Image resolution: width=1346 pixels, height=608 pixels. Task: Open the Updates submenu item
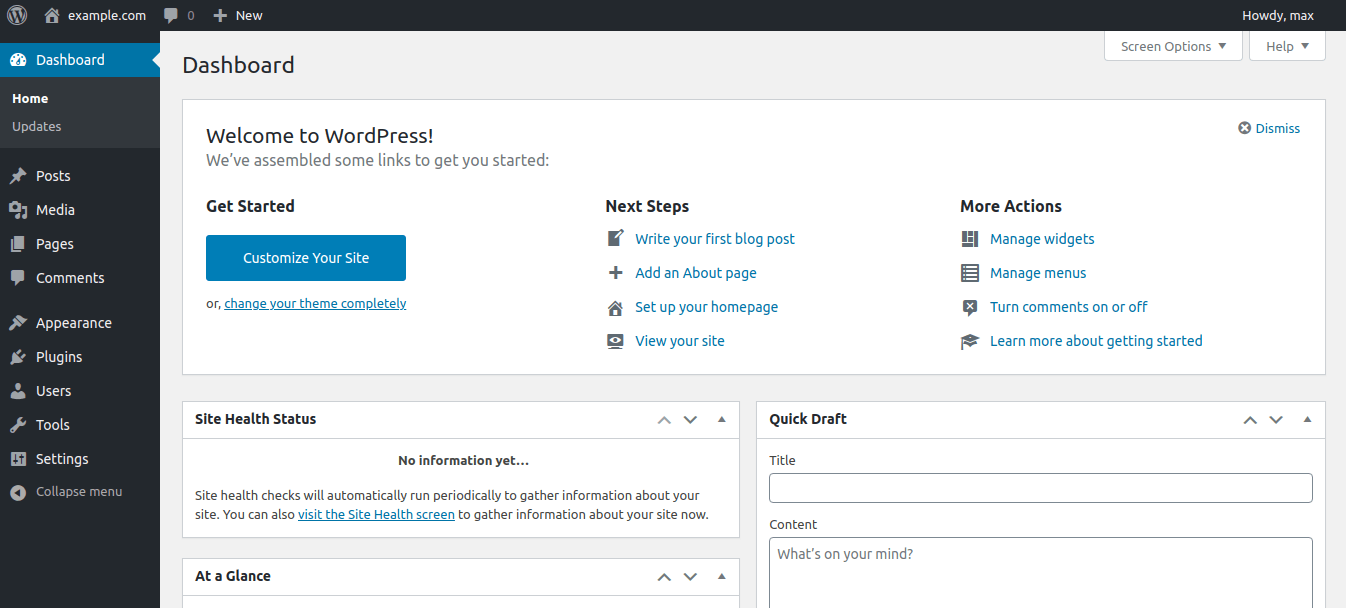point(37,127)
